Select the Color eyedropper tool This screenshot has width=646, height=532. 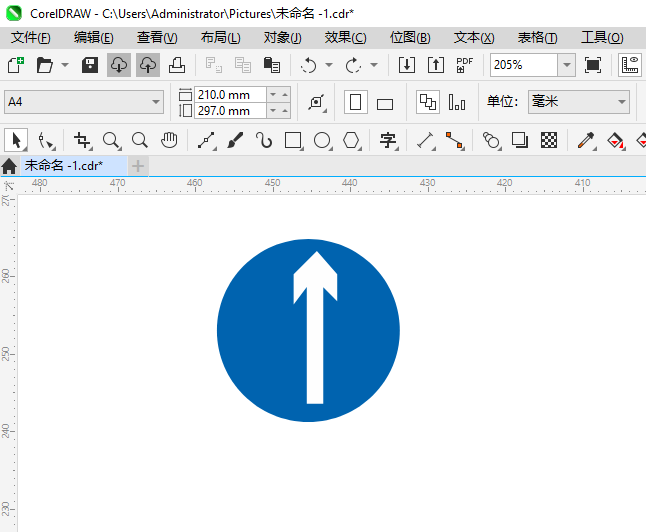(586, 141)
